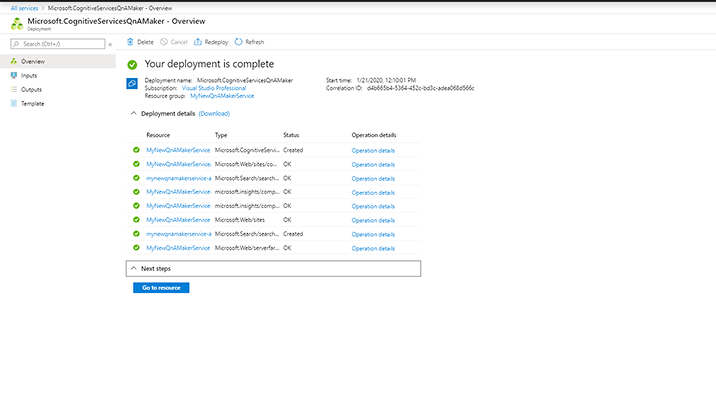716x404 pixels.
Task: Open the Inputs menu item
Action: pos(58,75)
